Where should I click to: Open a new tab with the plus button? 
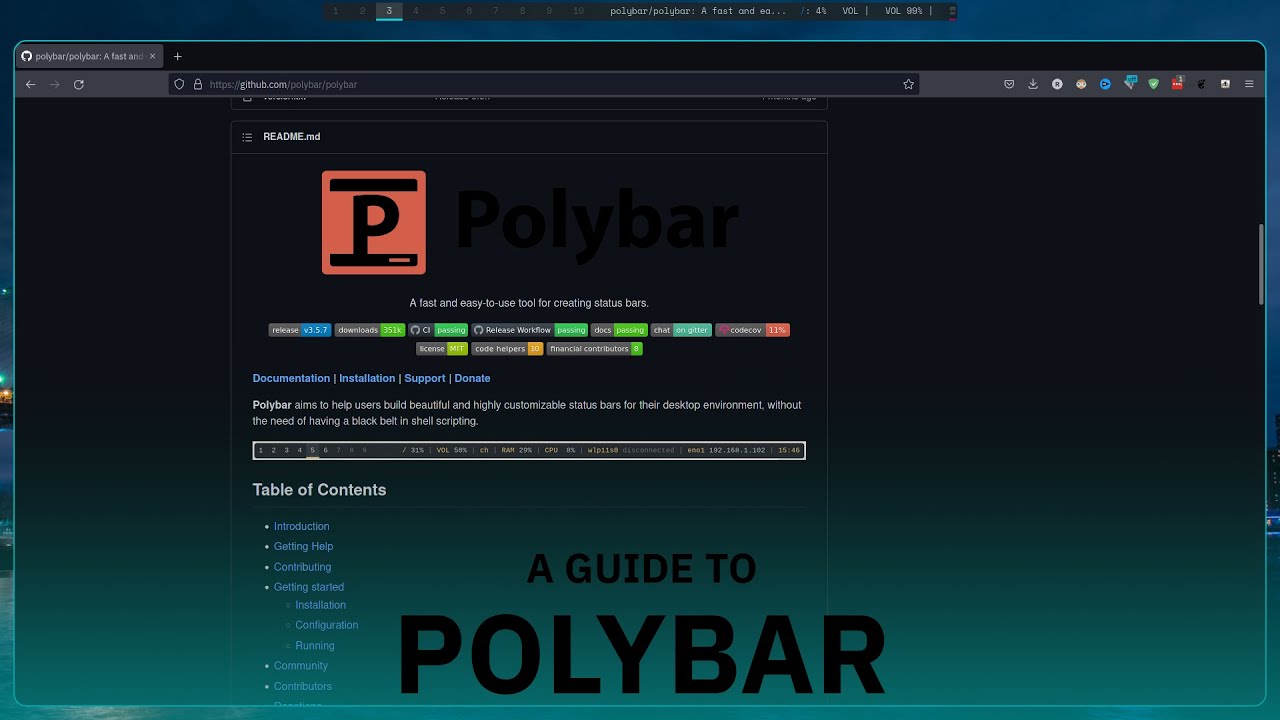178,56
